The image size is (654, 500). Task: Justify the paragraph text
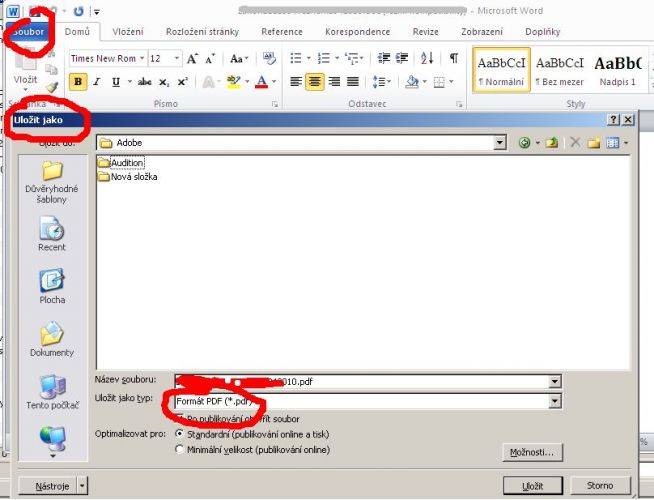(x=353, y=81)
